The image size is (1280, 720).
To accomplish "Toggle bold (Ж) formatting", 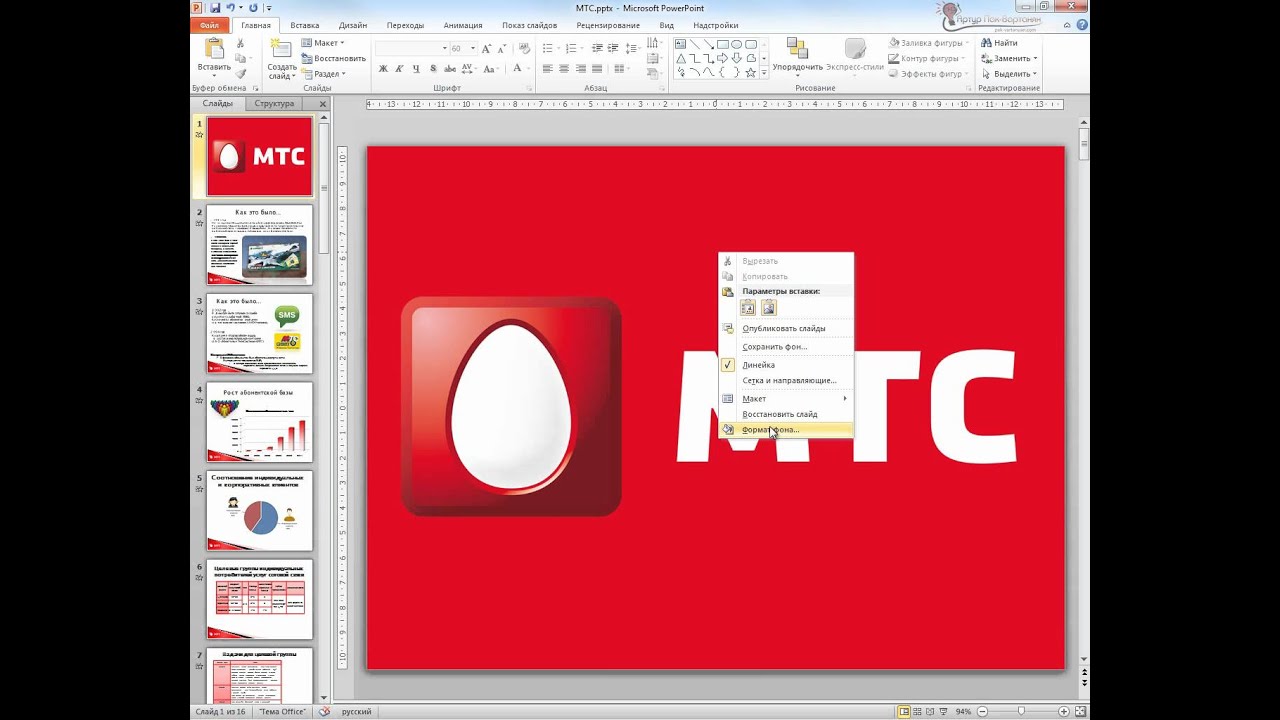I will tap(383, 69).
